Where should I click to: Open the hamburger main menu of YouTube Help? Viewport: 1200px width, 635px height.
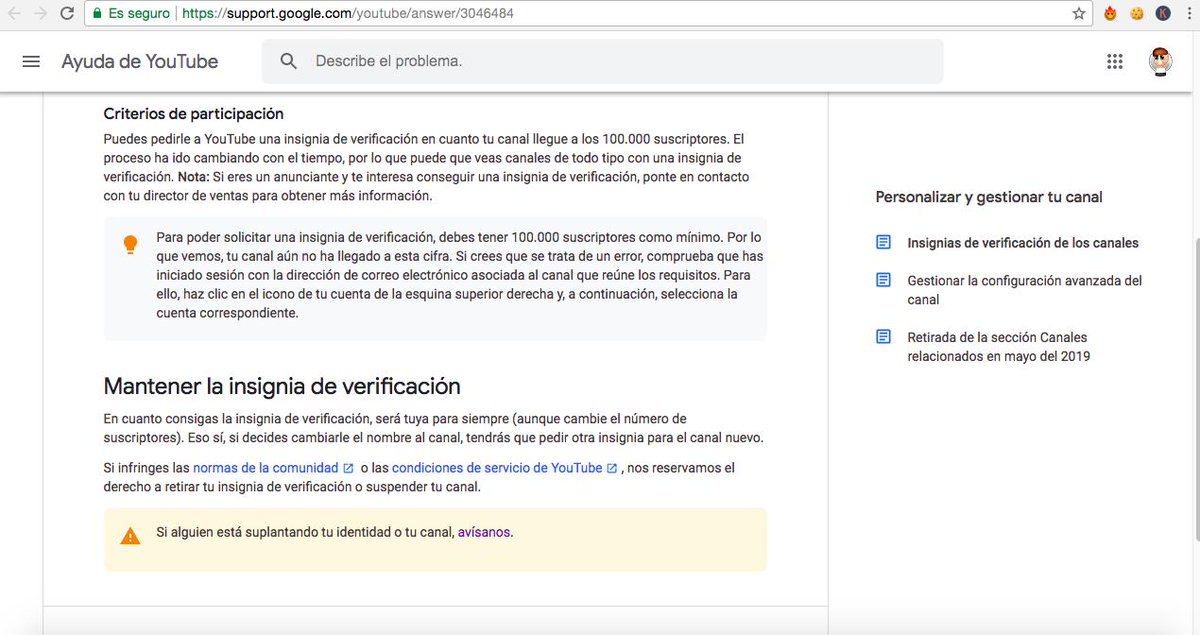click(x=31, y=61)
